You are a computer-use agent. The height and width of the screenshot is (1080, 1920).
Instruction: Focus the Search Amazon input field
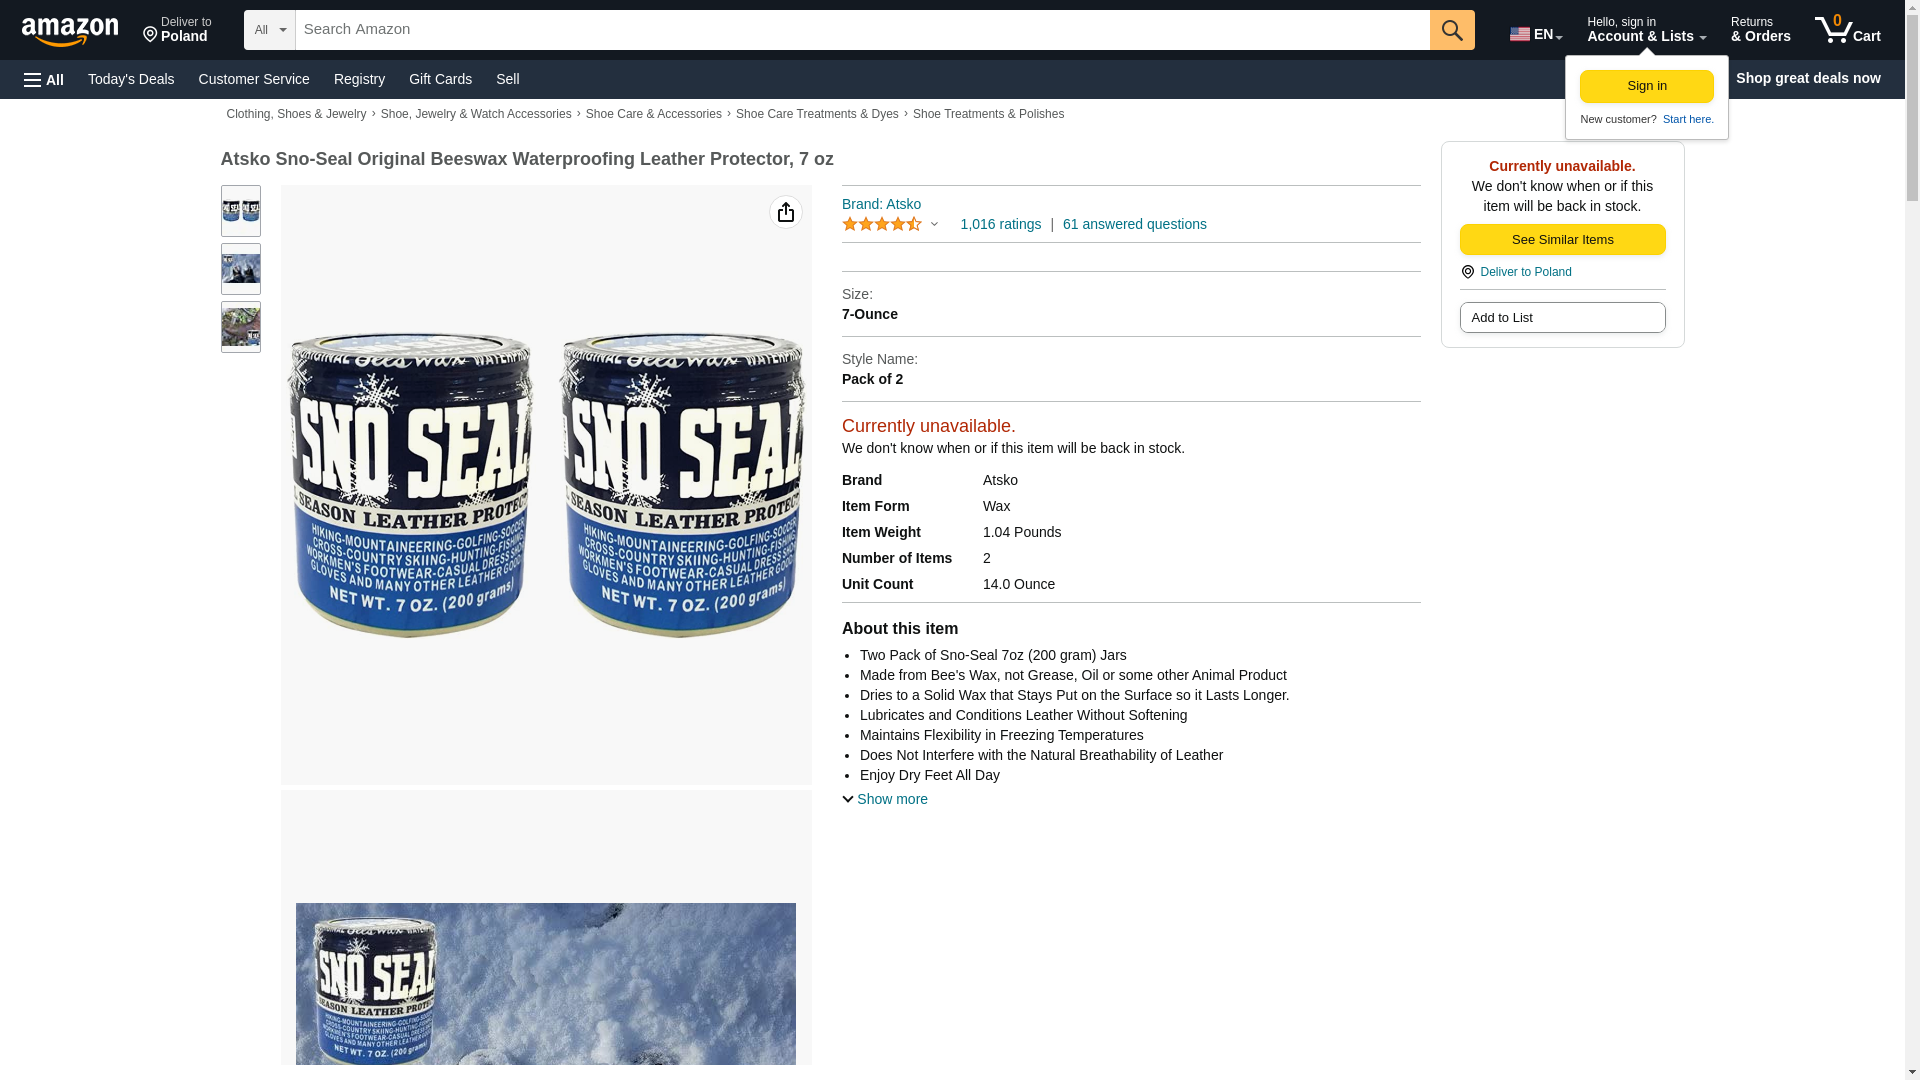point(862,30)
